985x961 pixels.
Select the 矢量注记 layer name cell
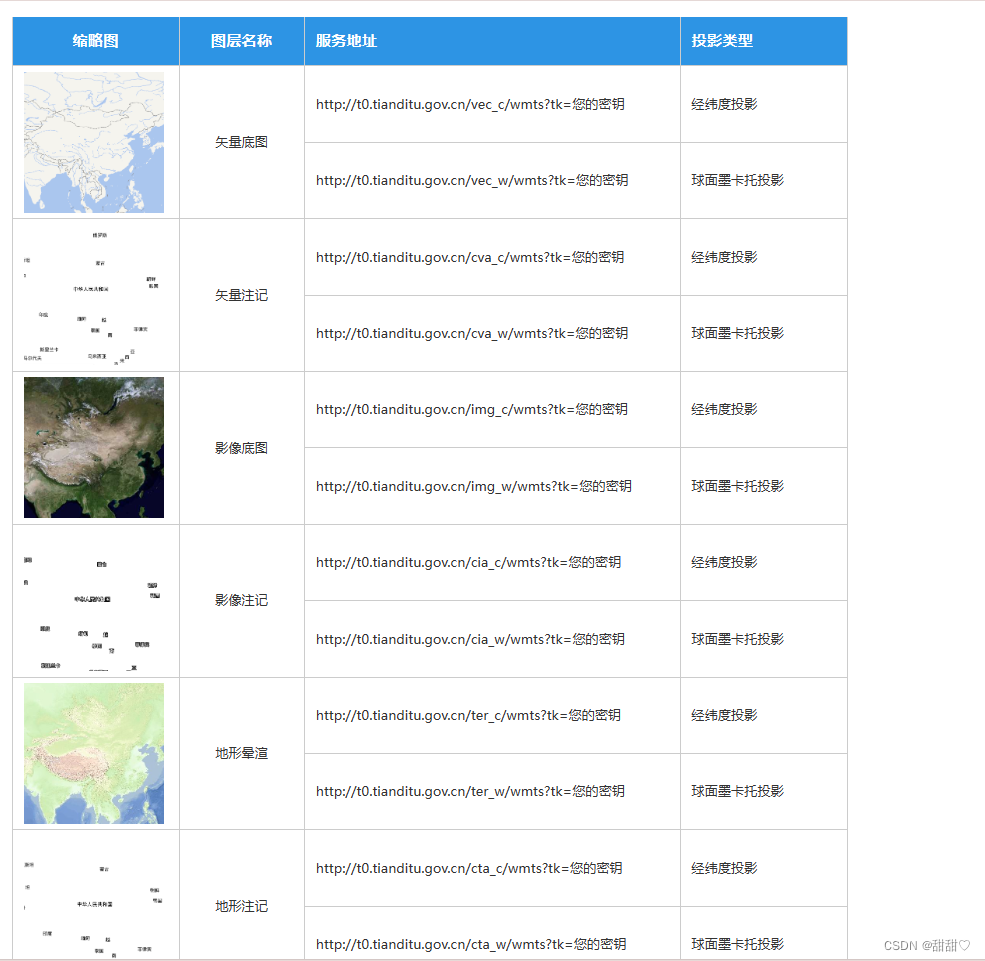[x=241, y=295]
